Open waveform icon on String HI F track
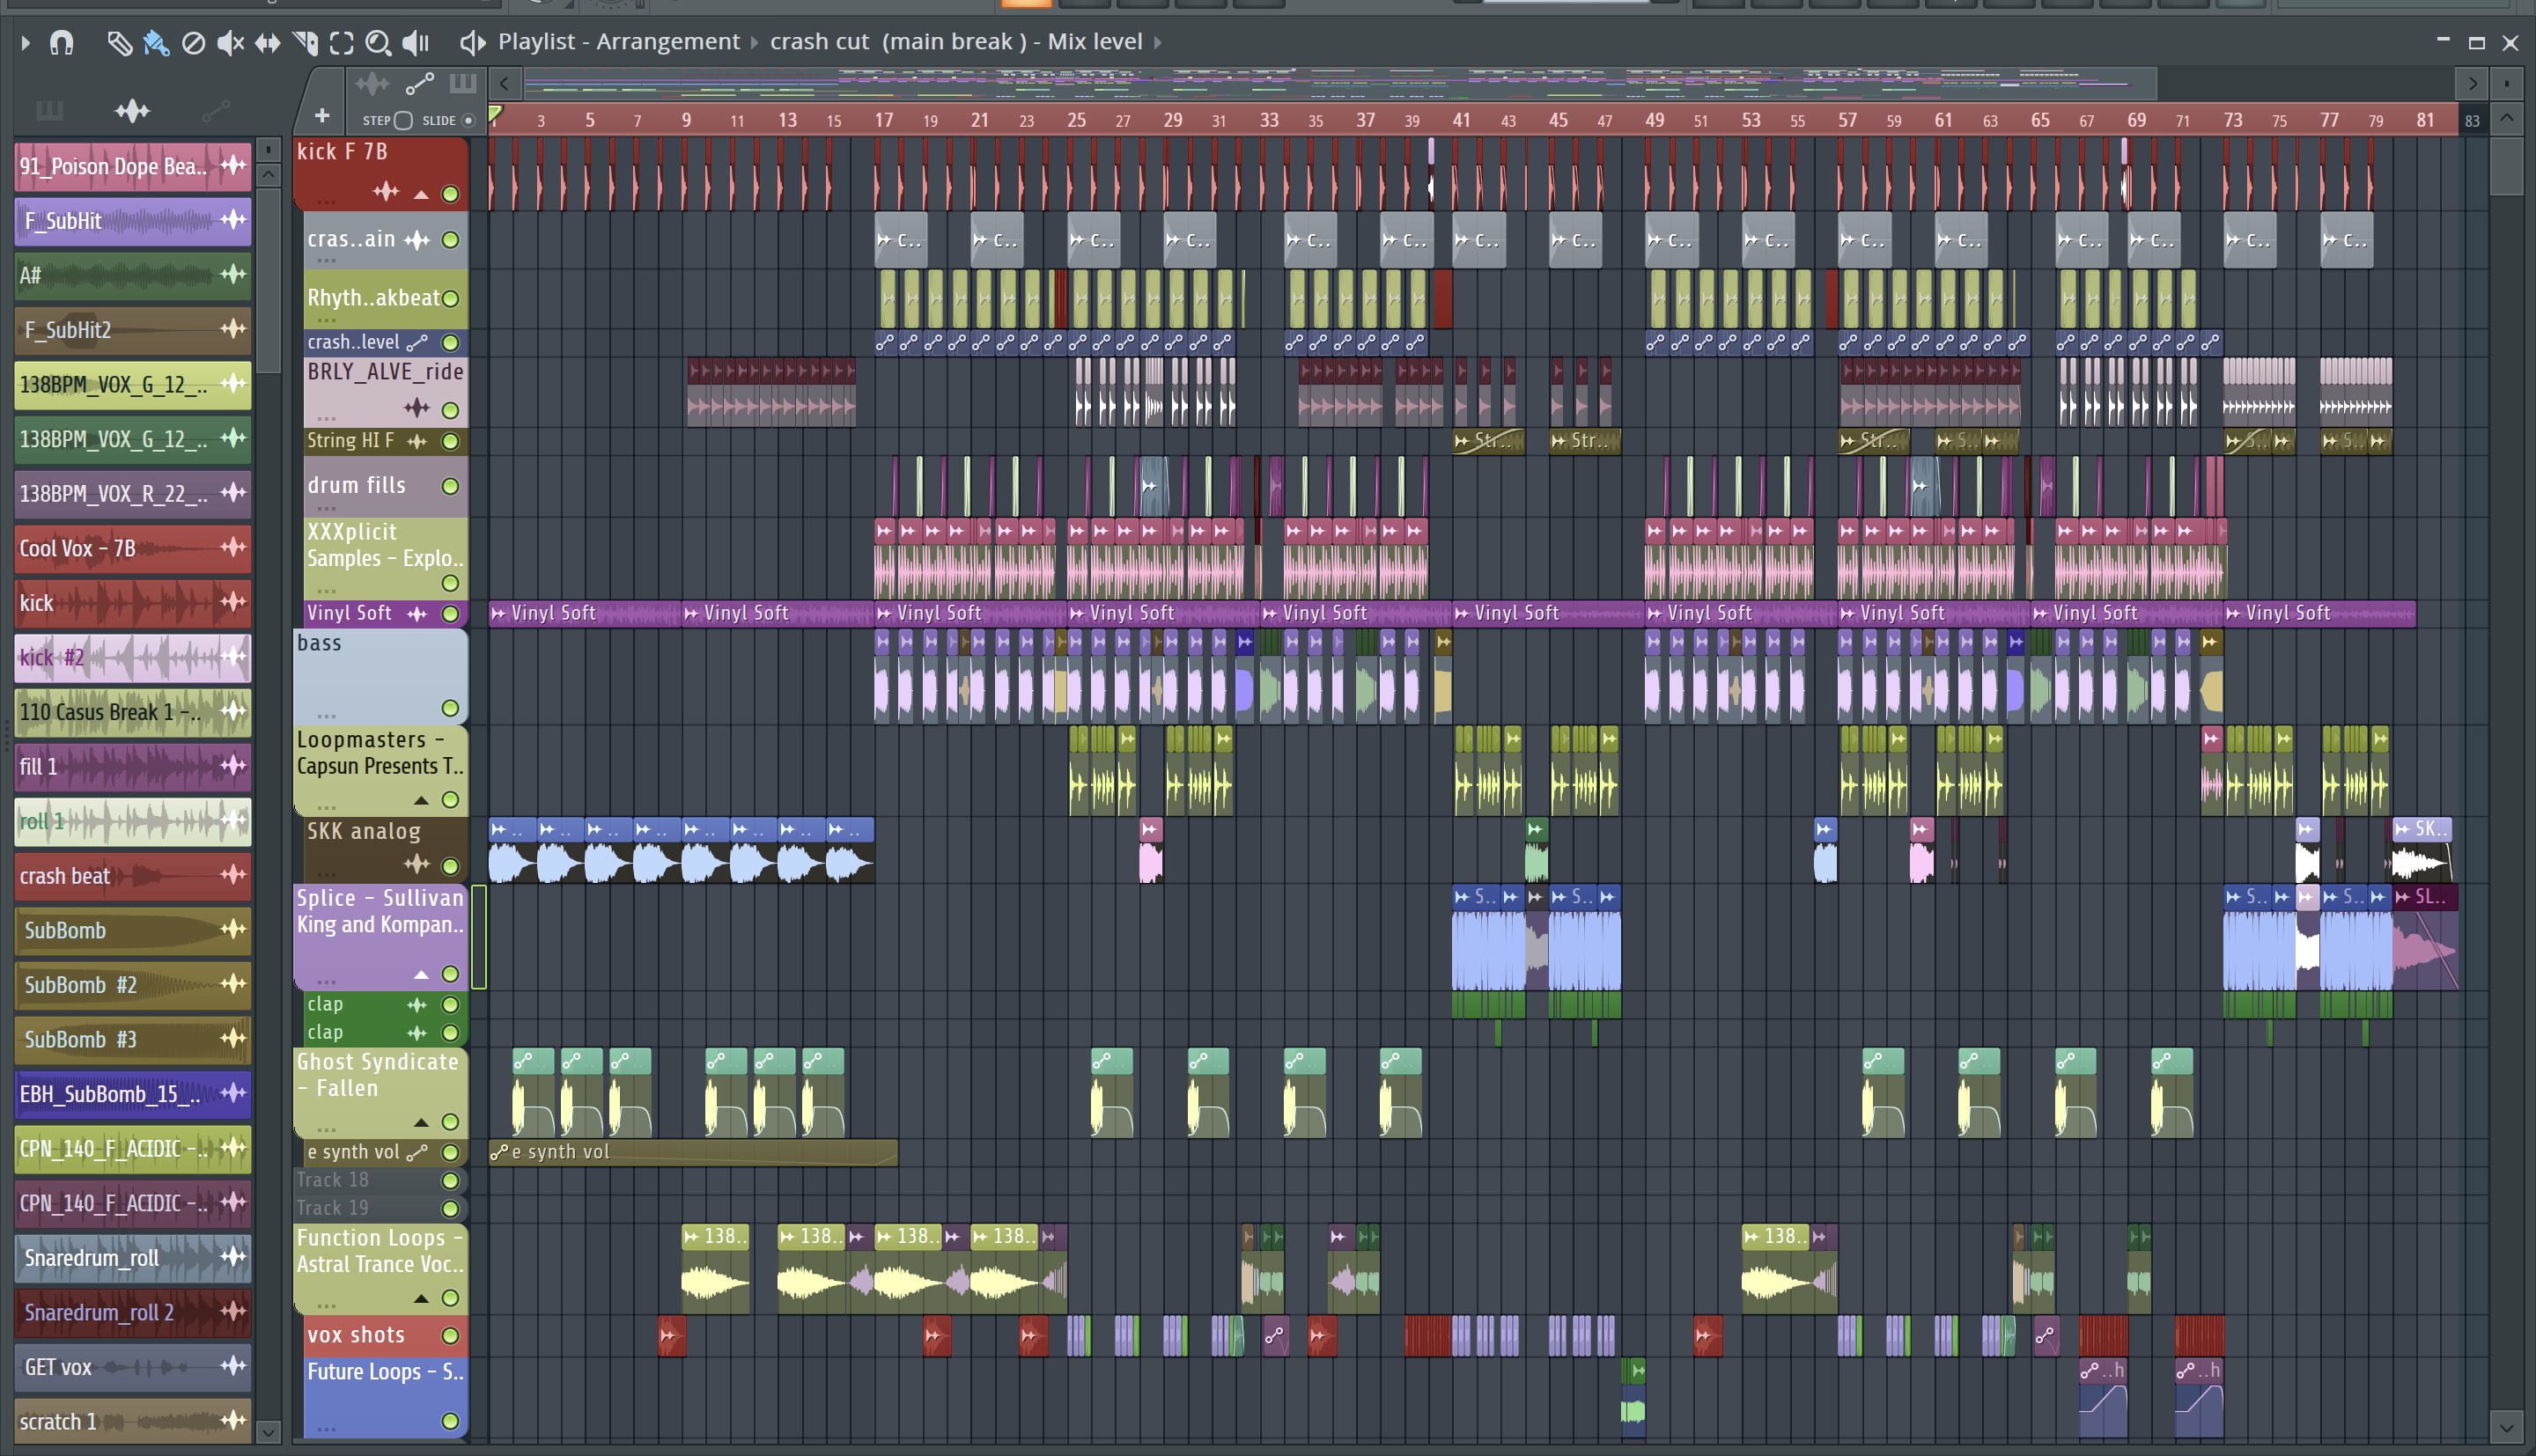 coord(416,441)
